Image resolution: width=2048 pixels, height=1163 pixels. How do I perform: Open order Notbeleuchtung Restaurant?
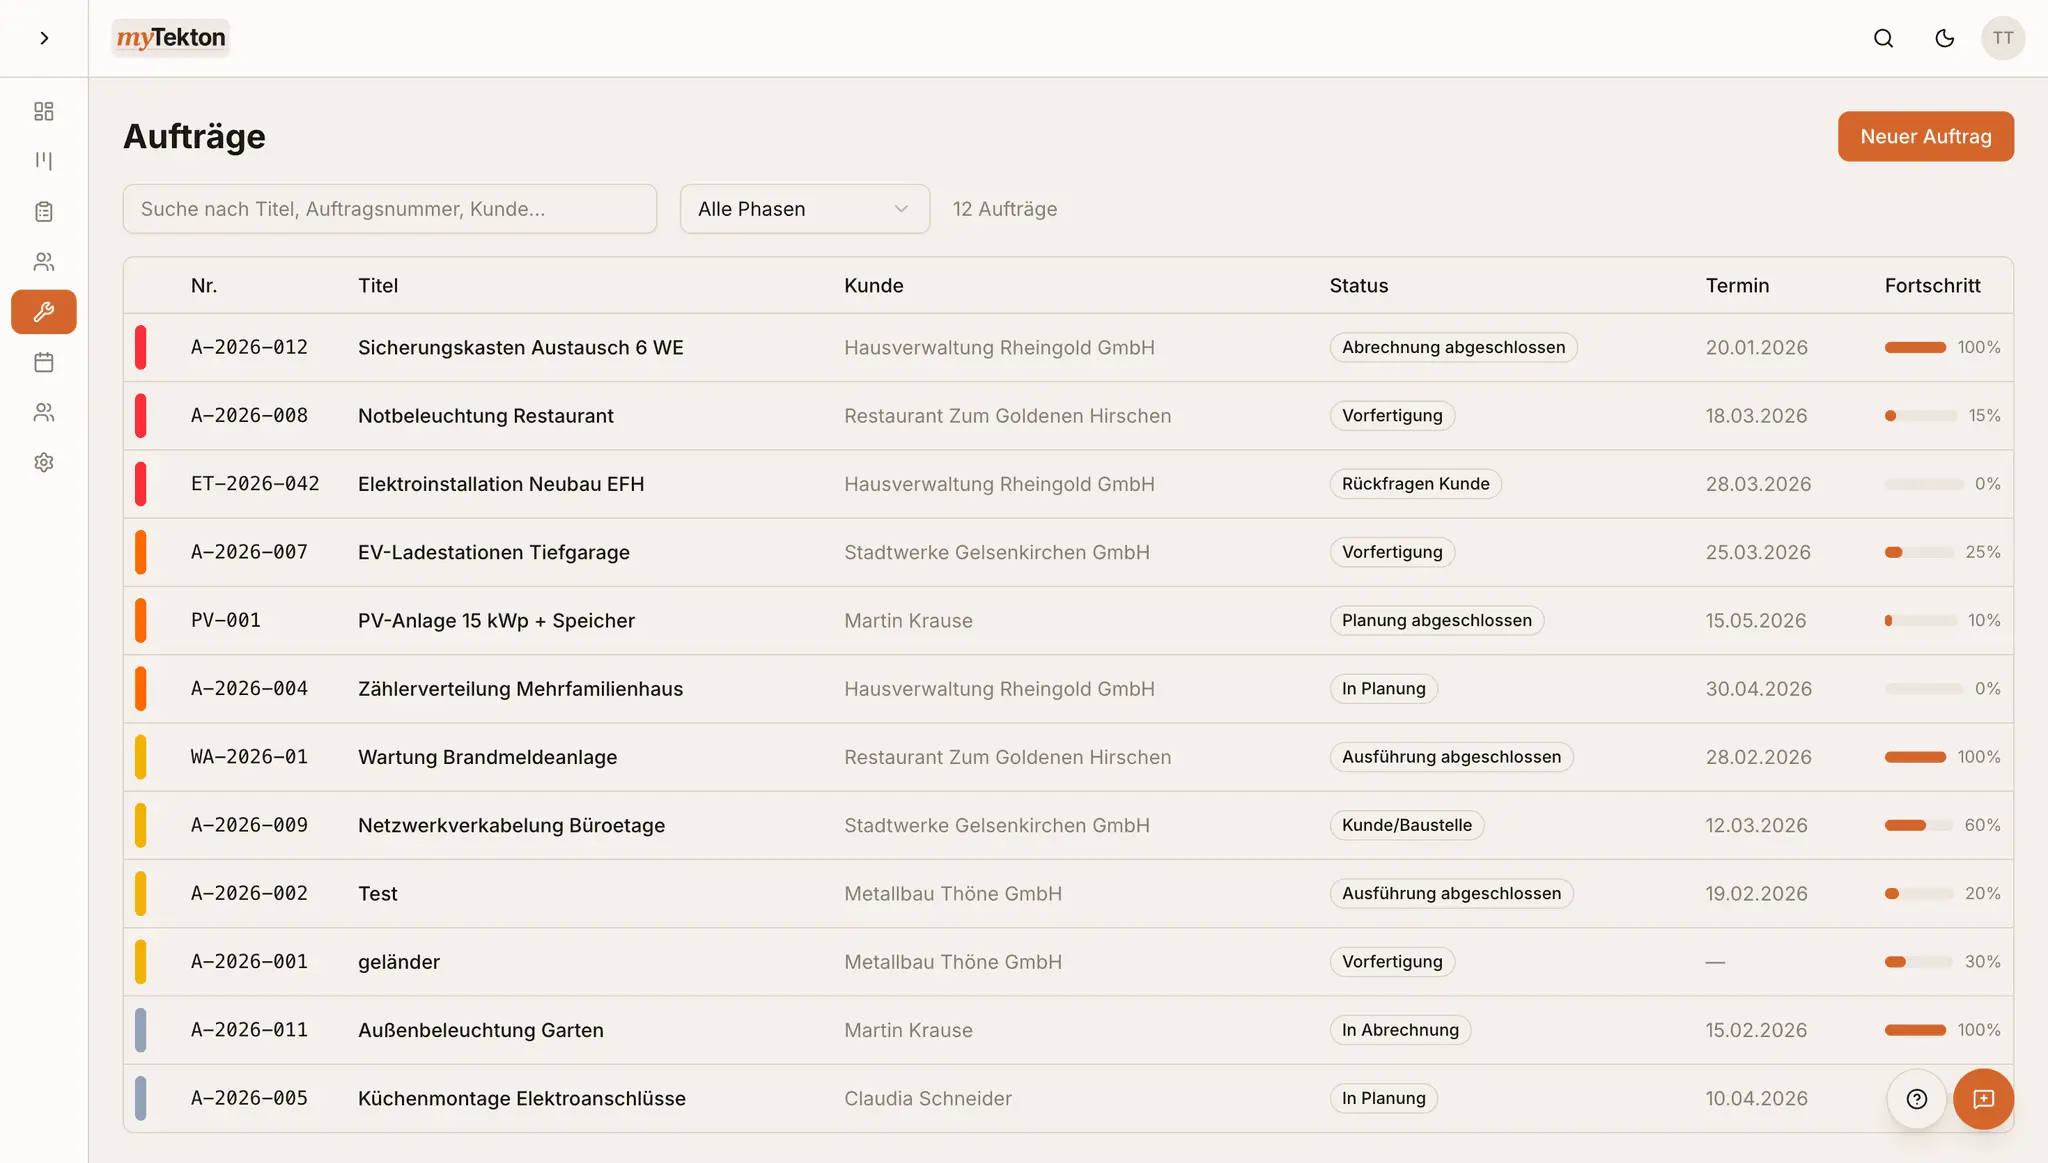click(x=486, y=416)
